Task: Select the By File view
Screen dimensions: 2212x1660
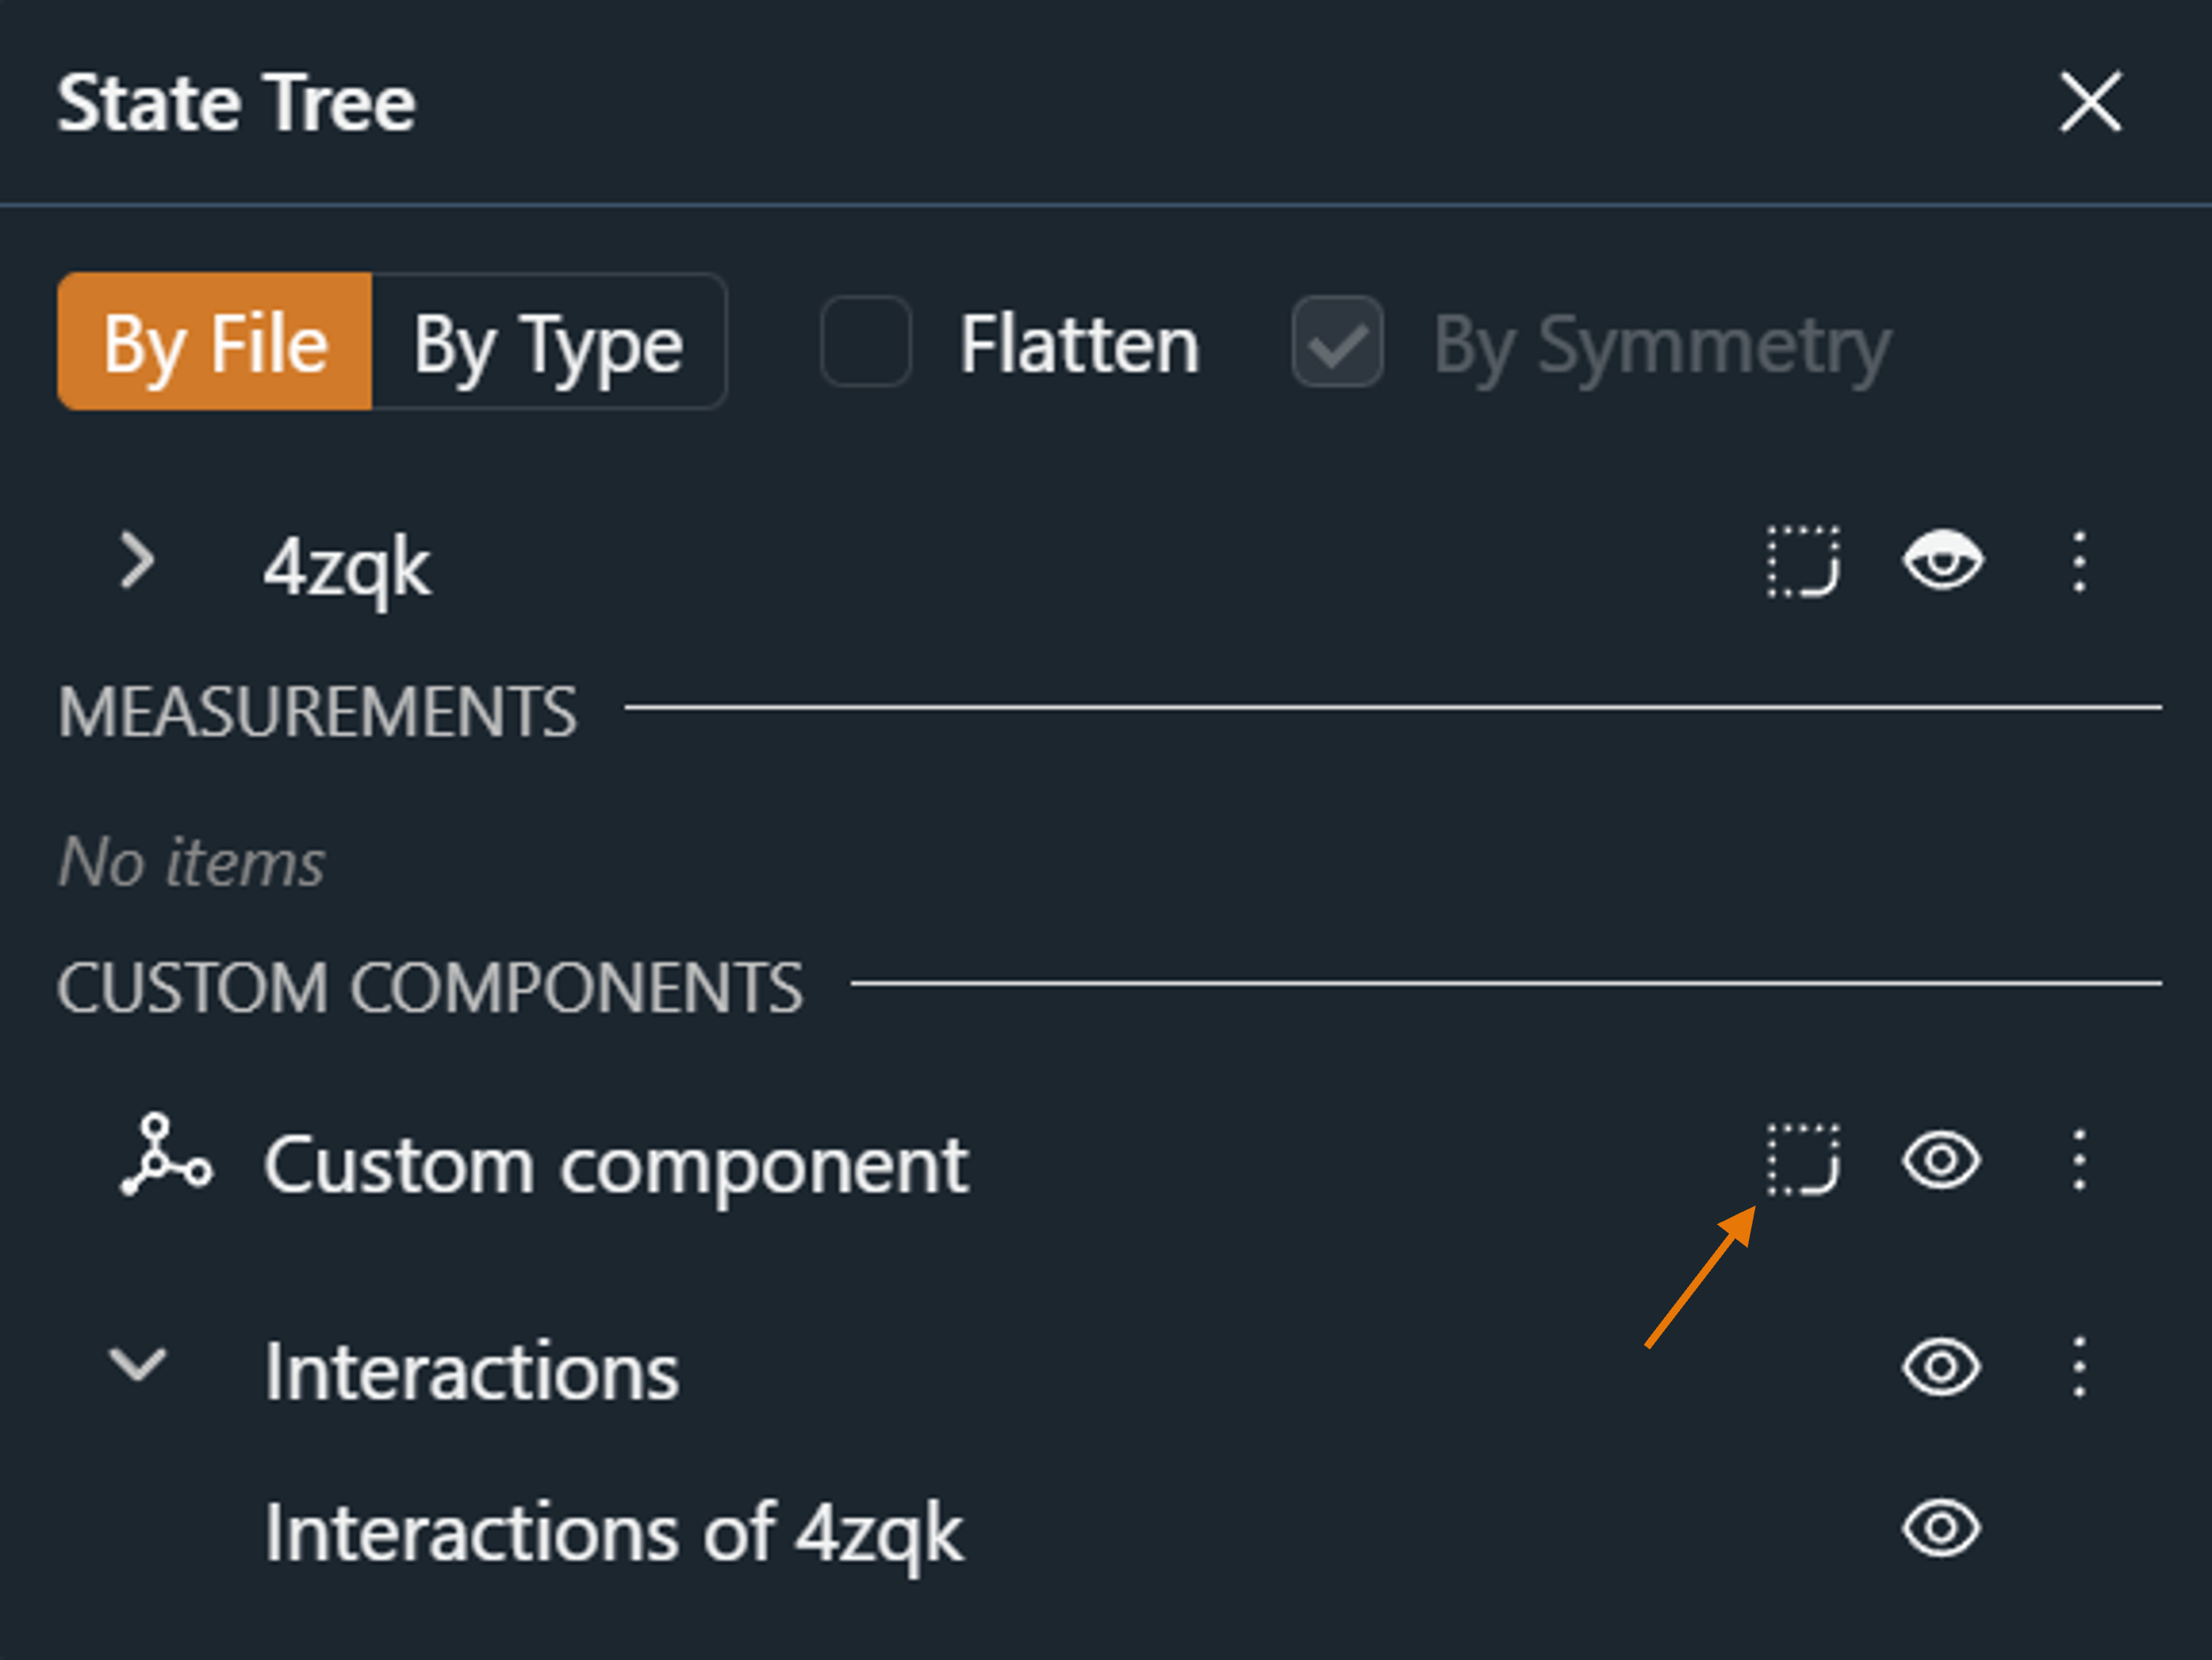Action: pos(215,342)
